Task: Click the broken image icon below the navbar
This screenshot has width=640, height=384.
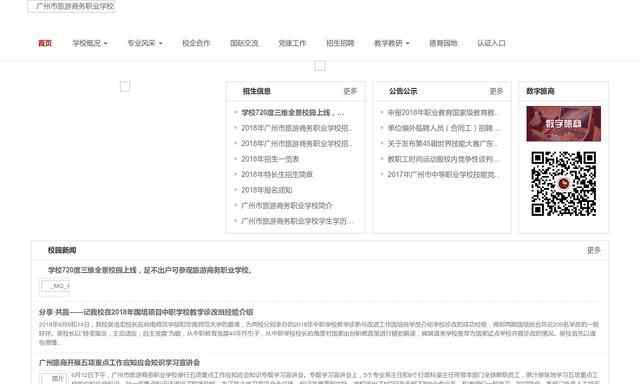Action: tap(320, 66)
